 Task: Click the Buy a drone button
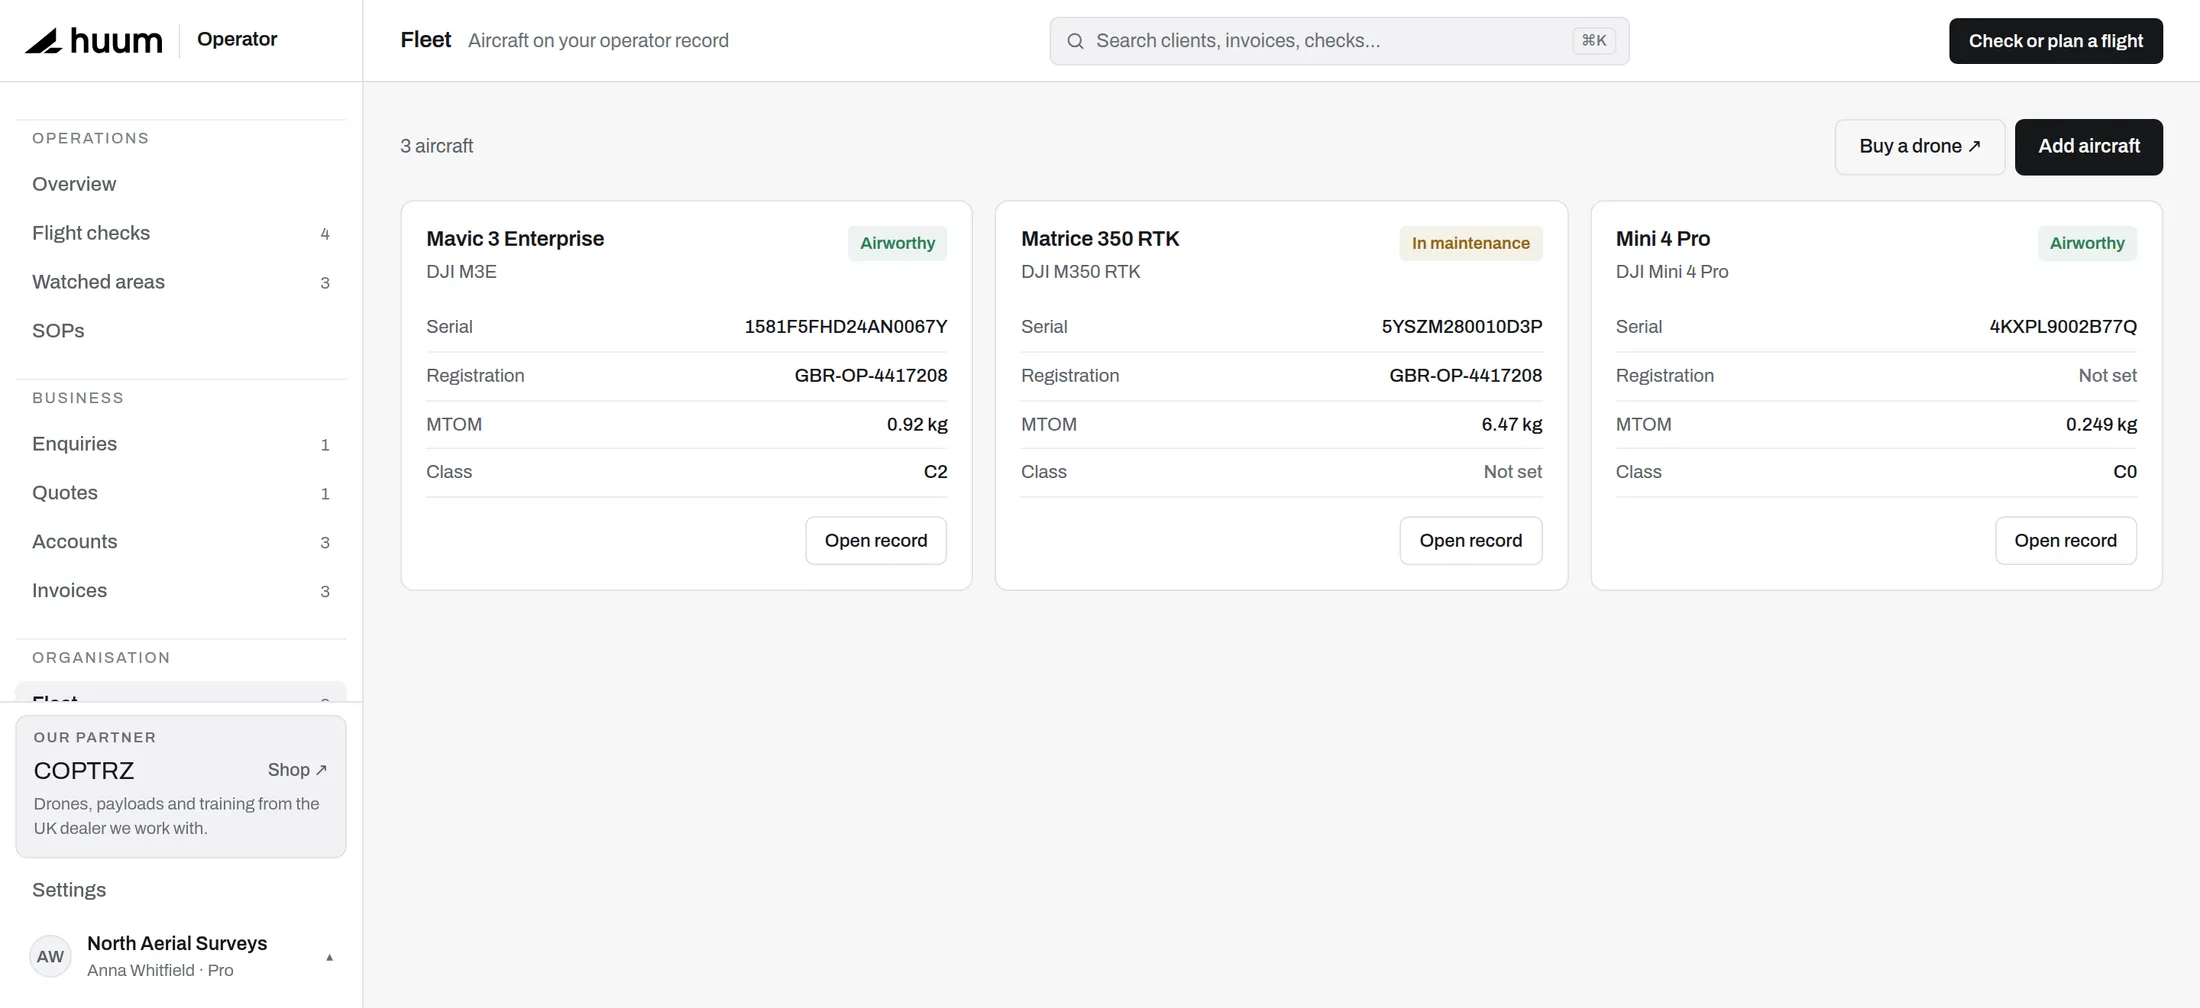tap(1919, 147)
